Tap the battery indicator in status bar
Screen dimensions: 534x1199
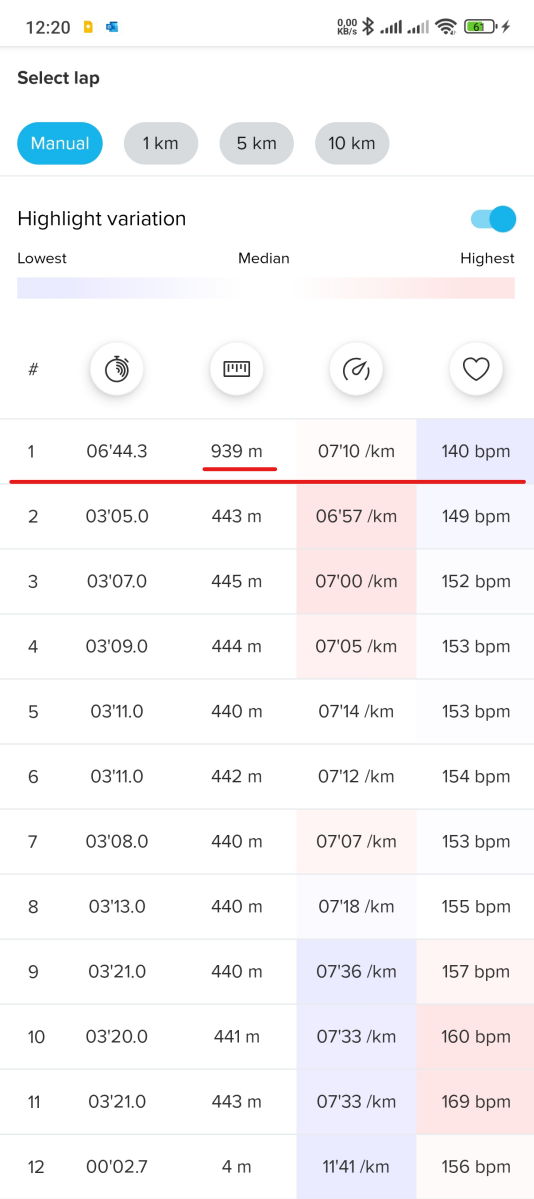pyautogui.click(x=480, y=27)
